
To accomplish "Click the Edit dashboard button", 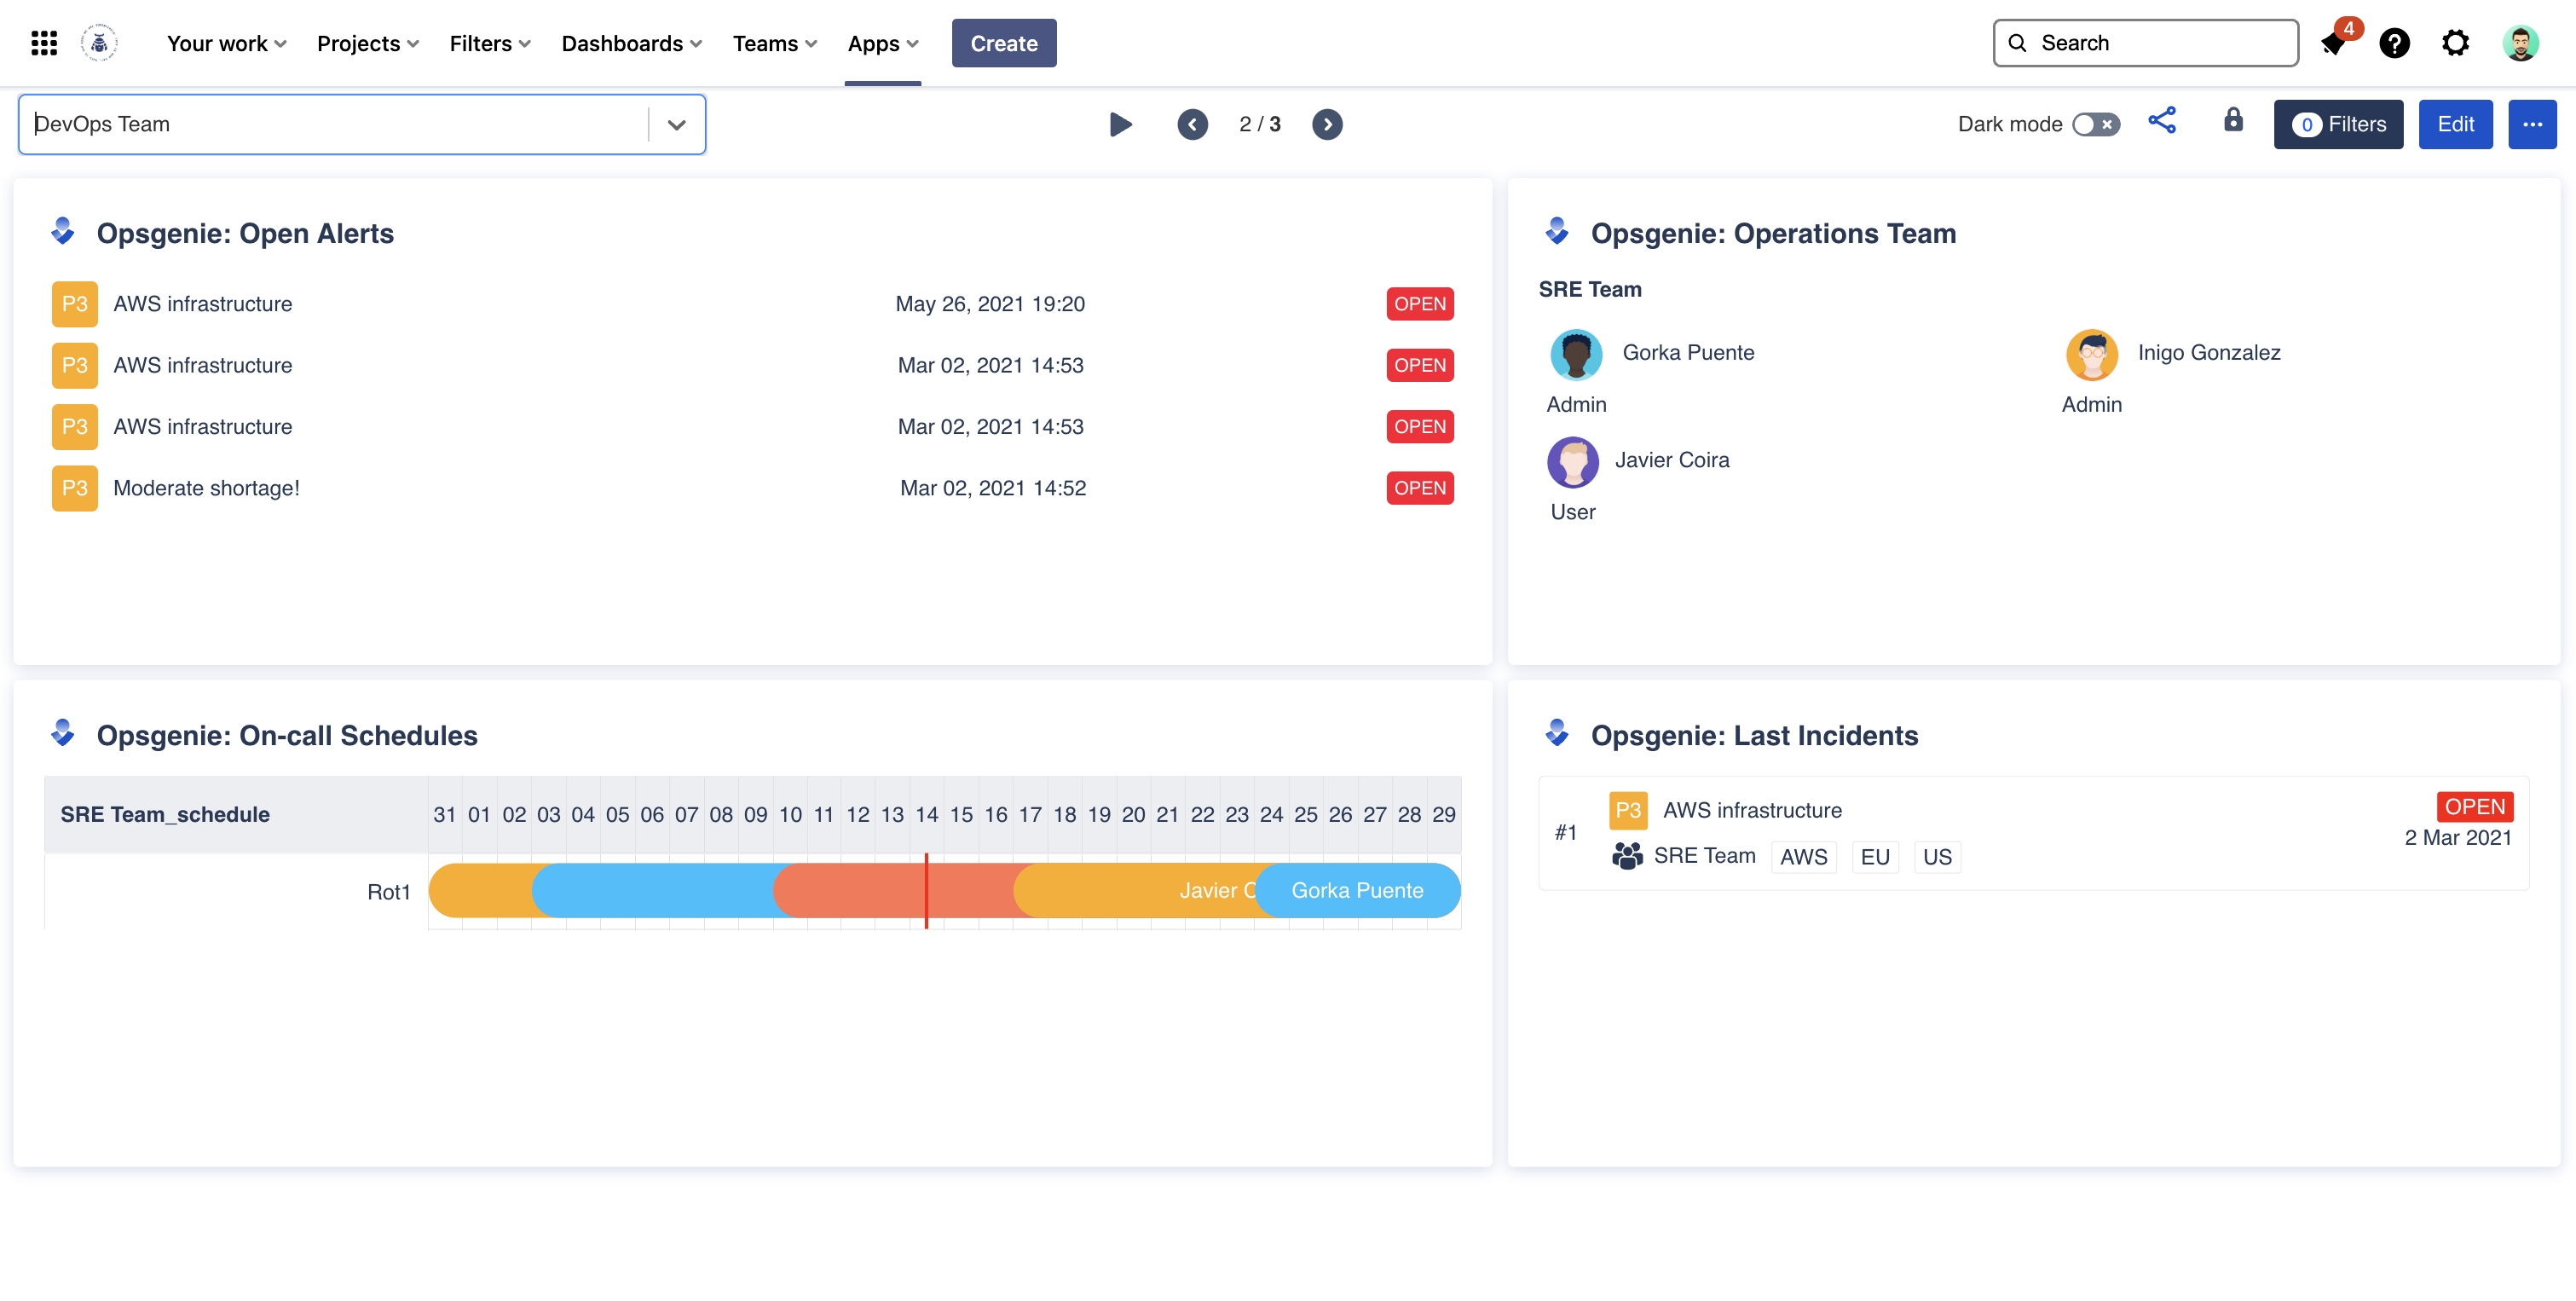I will 2455,124.
